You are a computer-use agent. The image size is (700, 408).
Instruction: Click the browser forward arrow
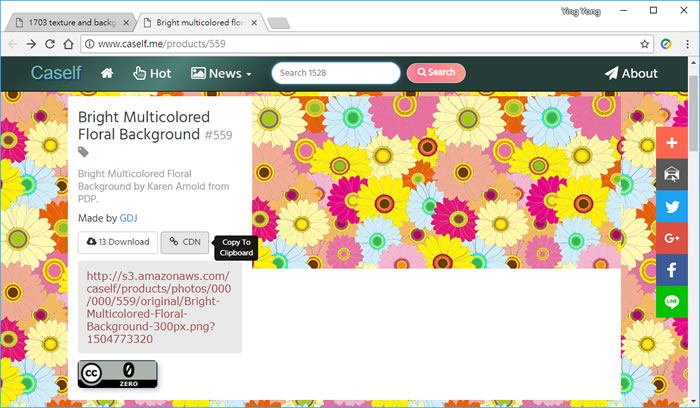(x=31, y=44)
